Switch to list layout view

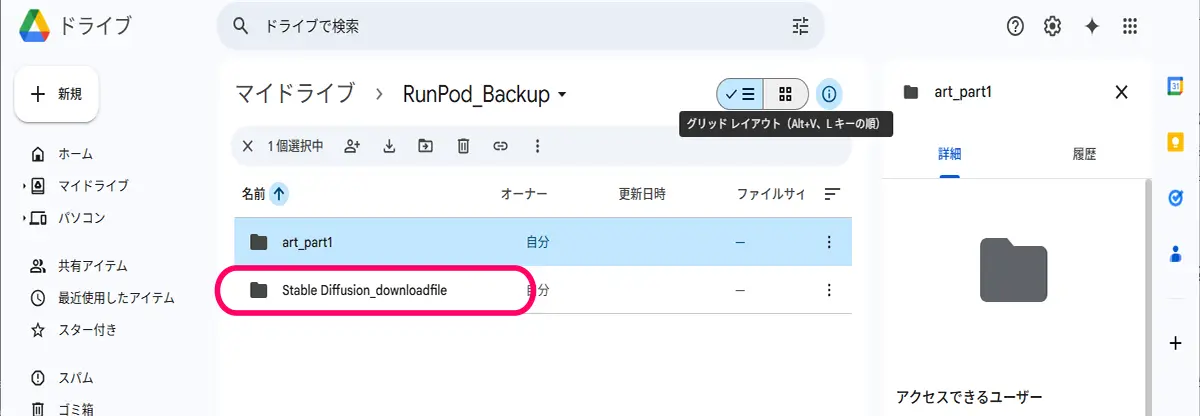(x=740, y=94)
